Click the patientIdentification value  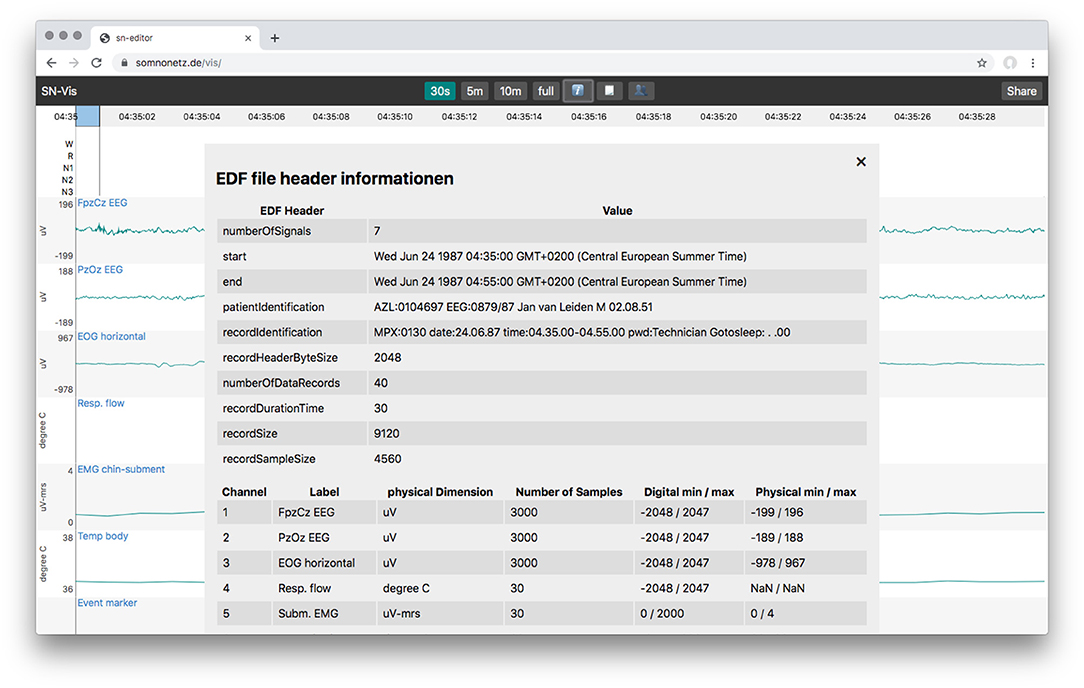(513, 307)
